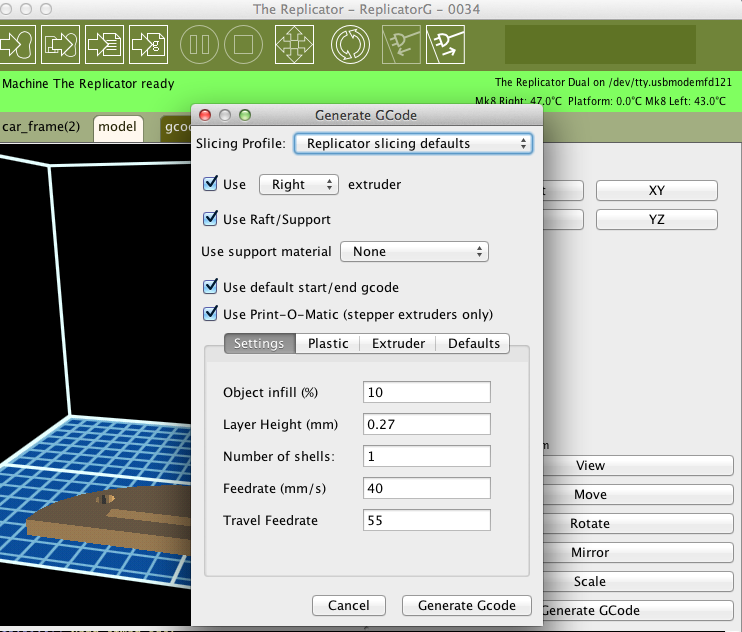The width and height of the screenshot is (742, 632).
Task: Open the Right extruder selection dropdown
Action: tap(299, 184)
